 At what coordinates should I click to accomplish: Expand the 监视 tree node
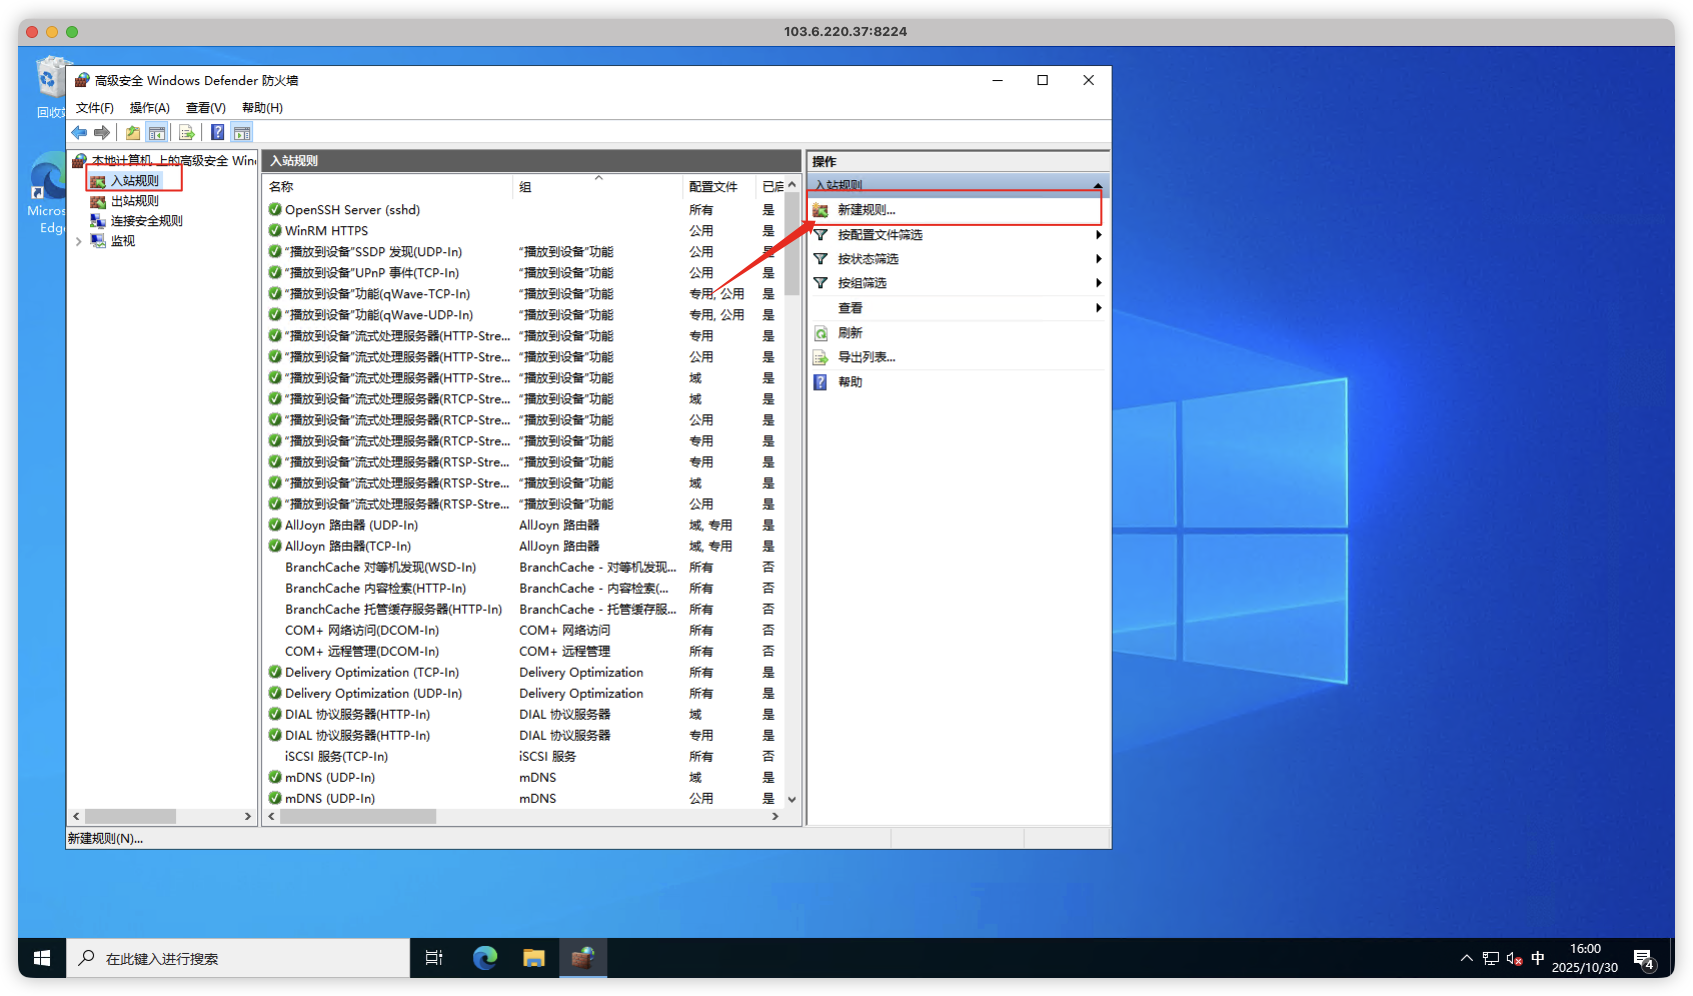(79, 241)
